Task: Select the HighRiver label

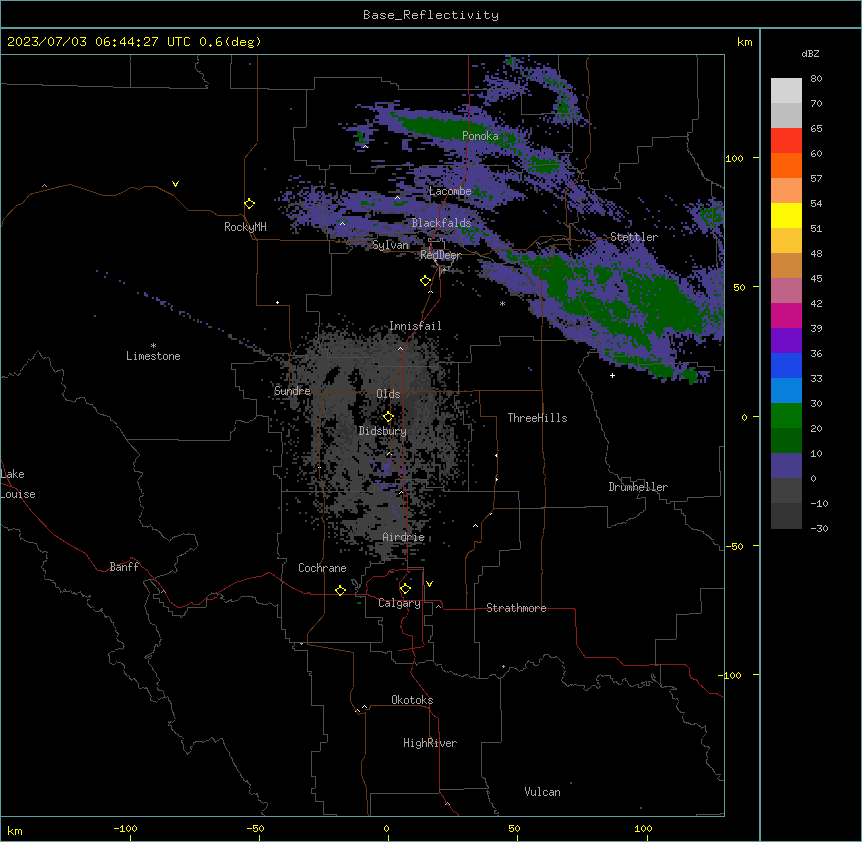Action: [x=430, y=743]
